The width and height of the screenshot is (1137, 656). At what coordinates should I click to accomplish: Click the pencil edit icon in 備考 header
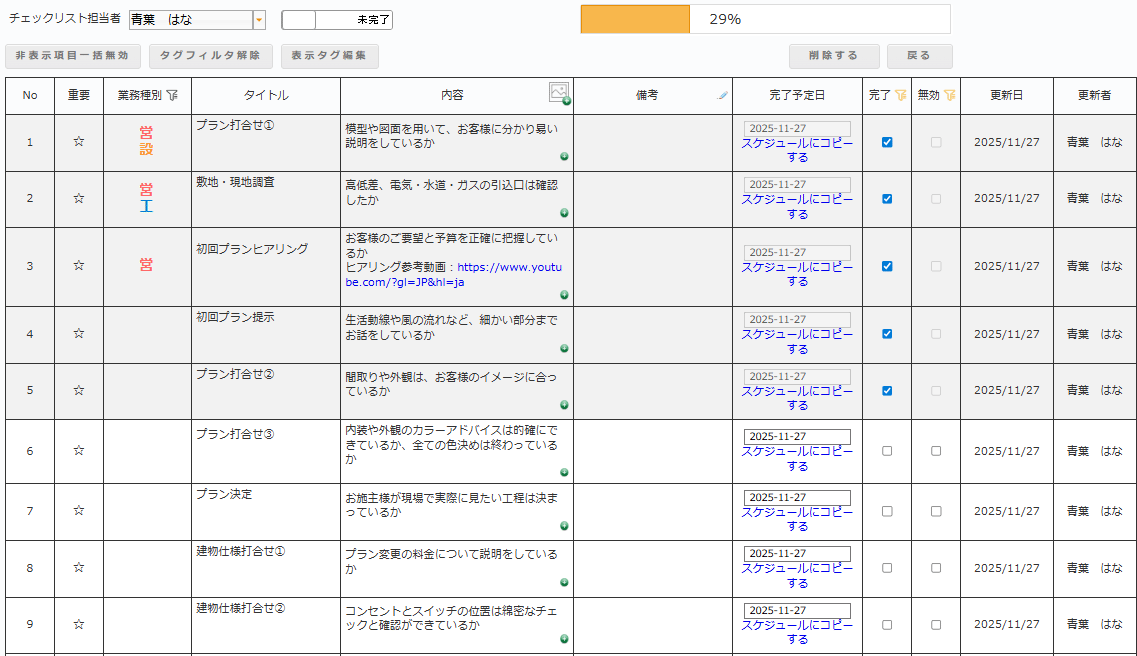(x=723, y=96)
